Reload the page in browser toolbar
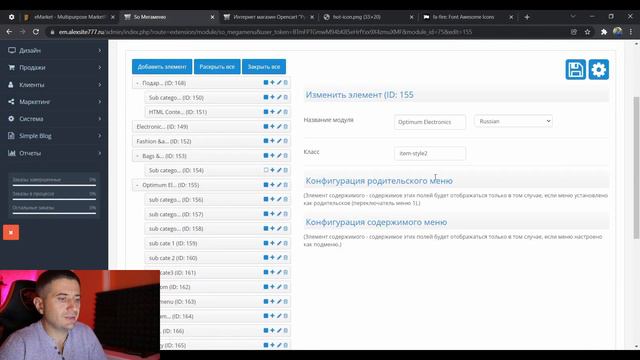This screenshot has width=640, height=360. (x=36, y=31)
